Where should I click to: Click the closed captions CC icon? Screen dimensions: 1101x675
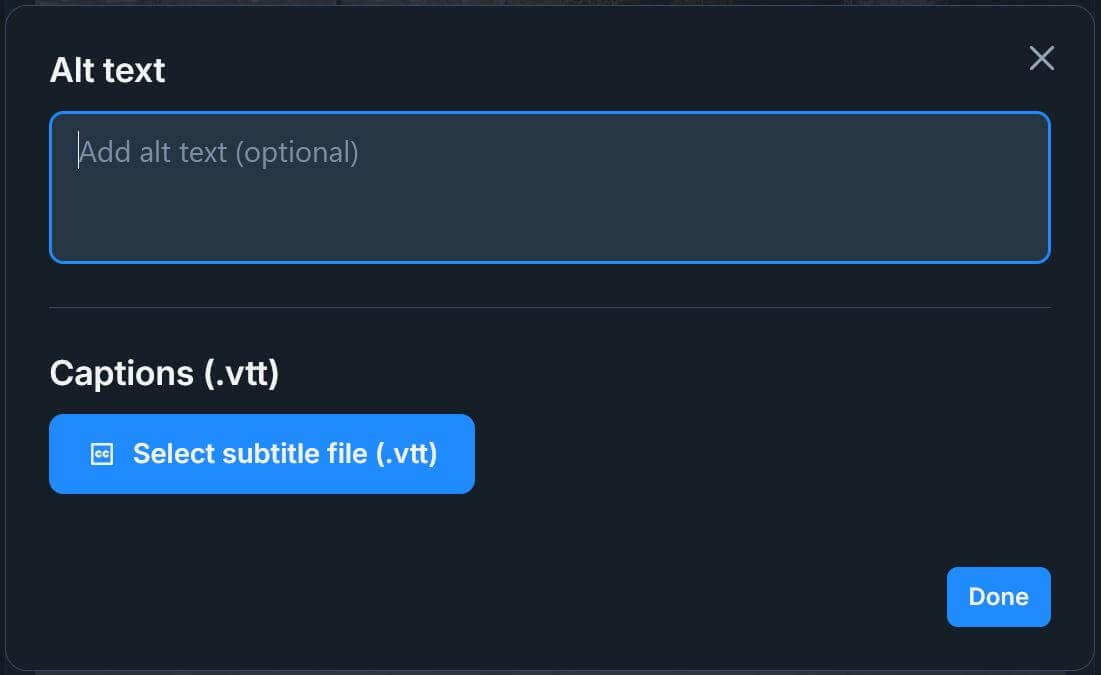coord(101,454)
